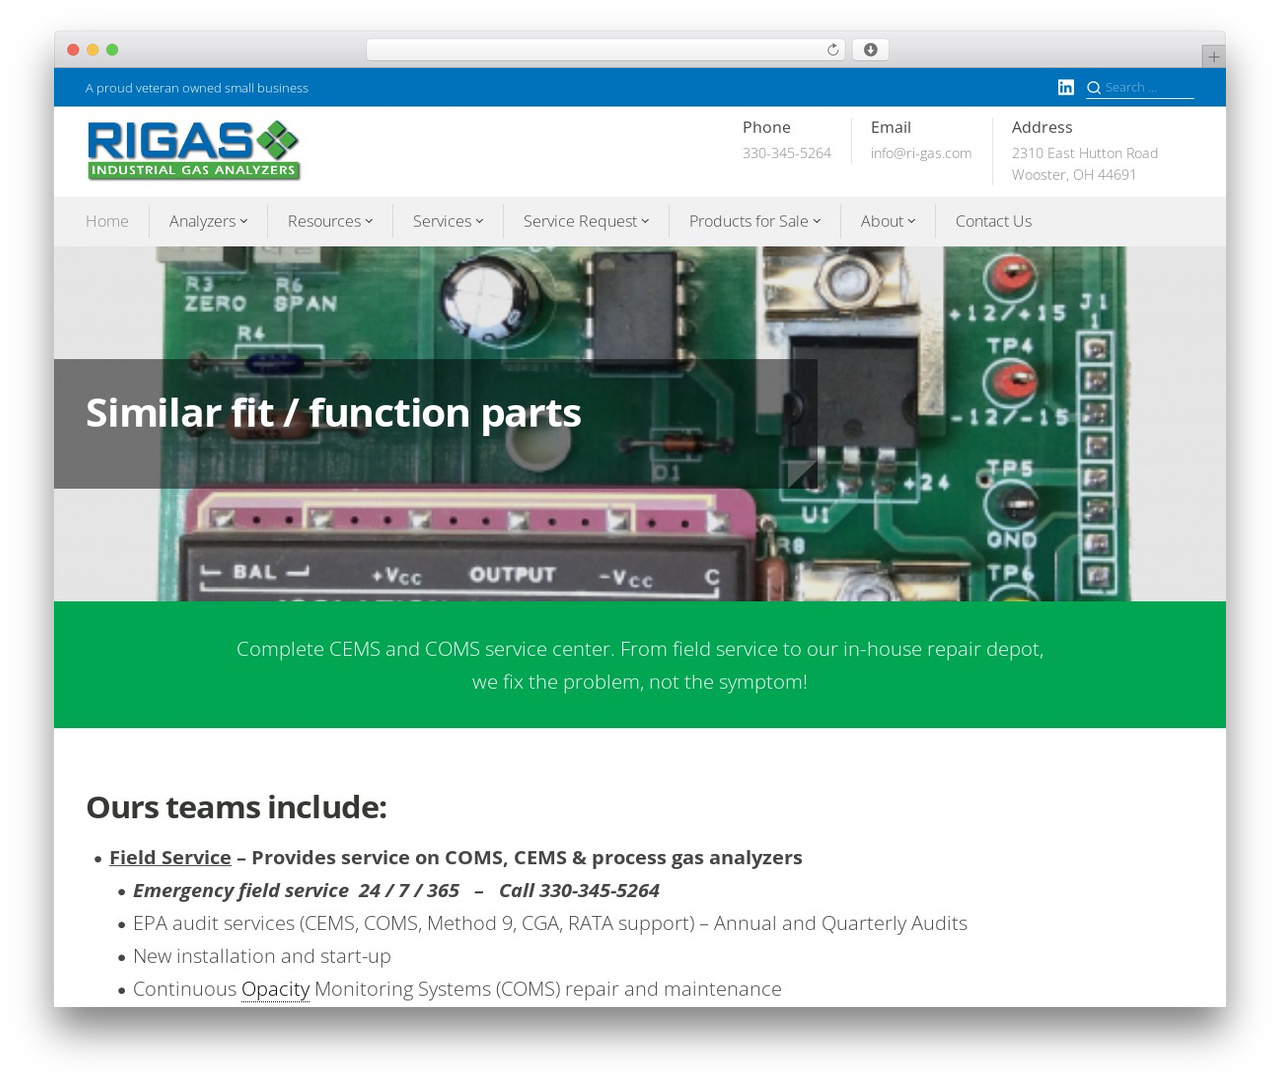The height and width of the screenshot is (1084, 1280).
Task: Click the Opacity glossary link
Action: point(275,989)
